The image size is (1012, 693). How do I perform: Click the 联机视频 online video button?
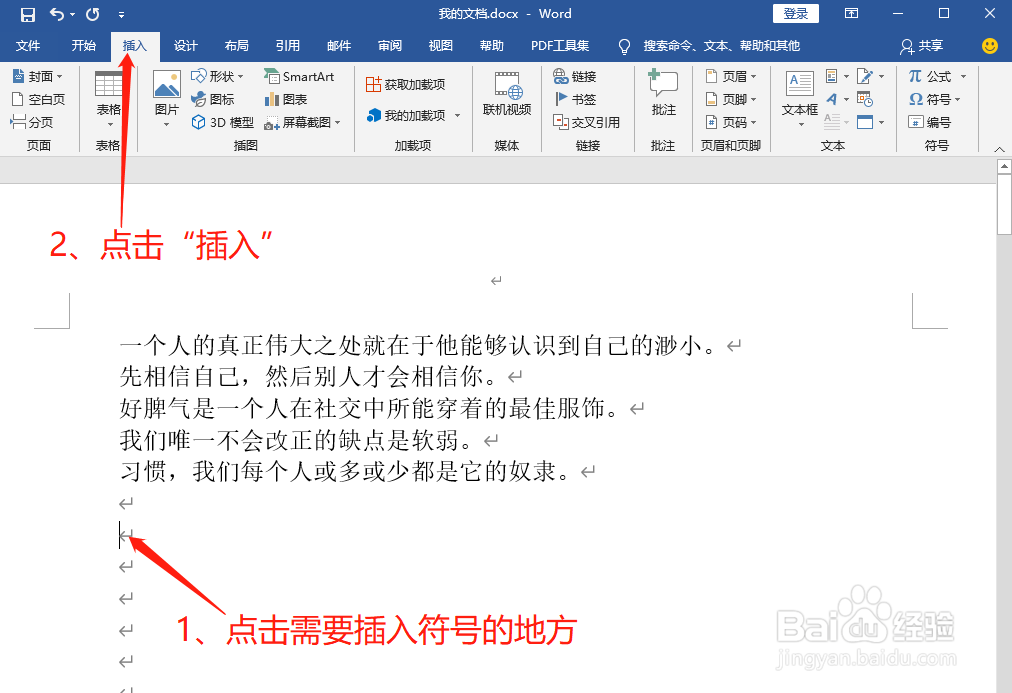(x=507, y=94)
